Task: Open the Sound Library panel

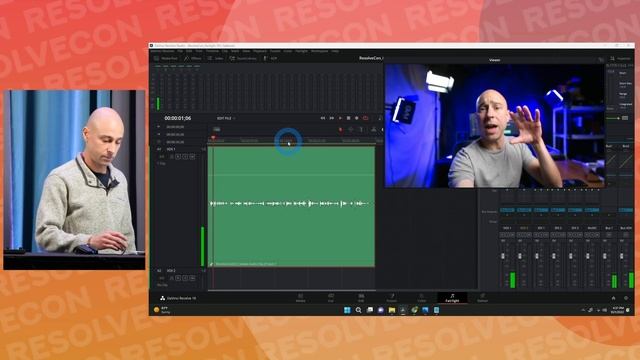Action: [x=242, y=58]
